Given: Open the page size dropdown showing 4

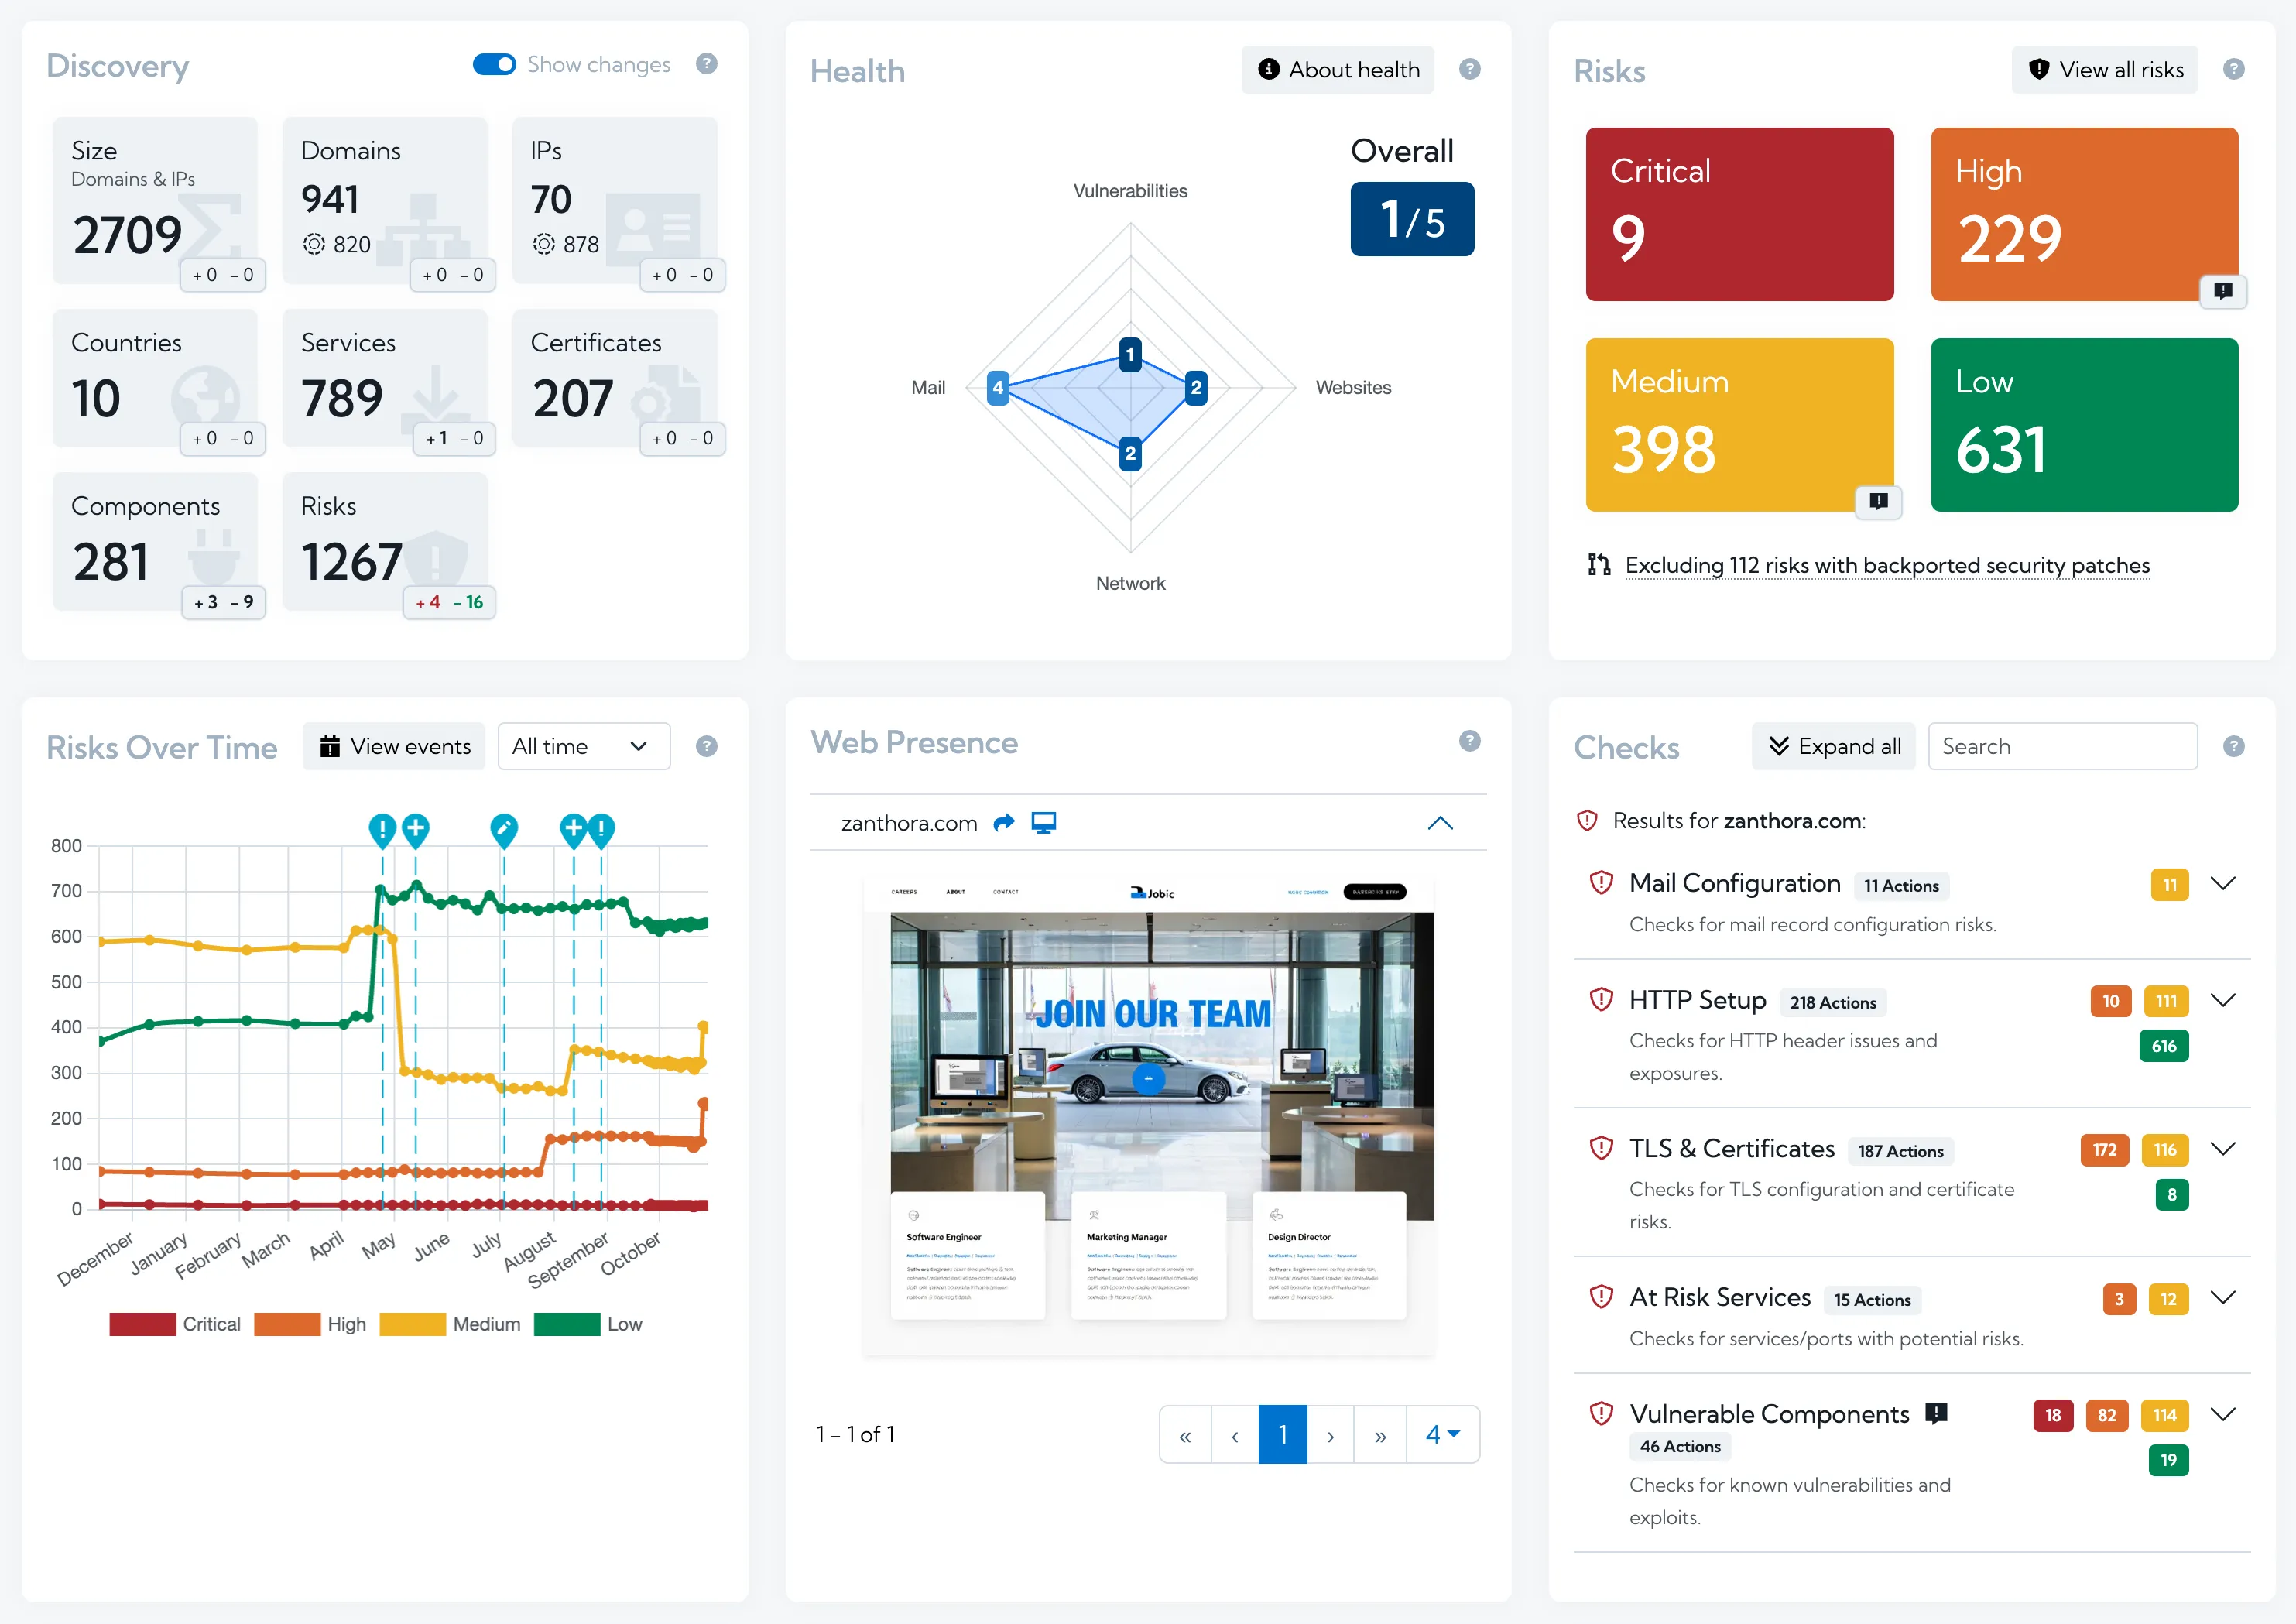Looking at the screenshot, I should point(1442,1434).
